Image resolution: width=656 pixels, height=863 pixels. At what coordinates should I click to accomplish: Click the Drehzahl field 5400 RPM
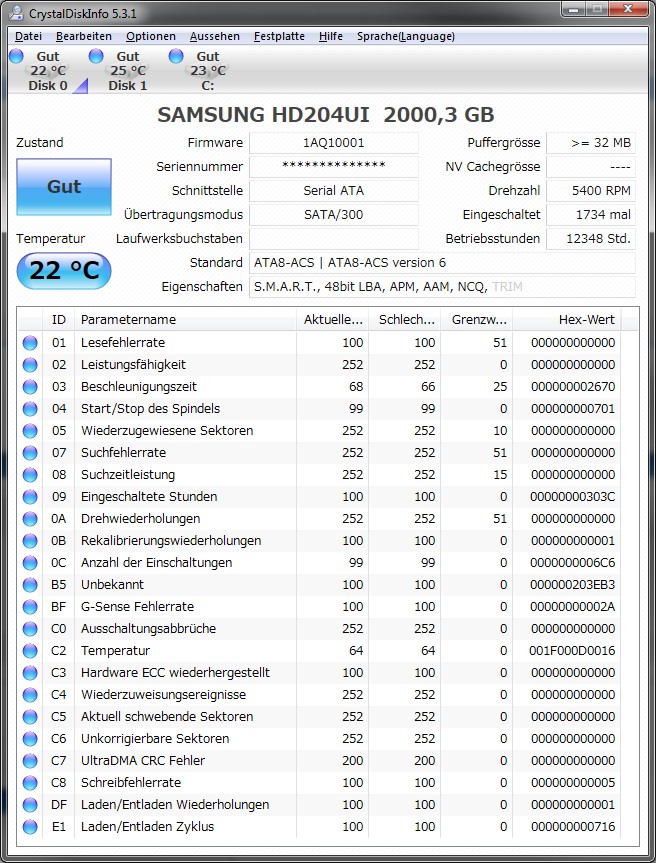591,191
